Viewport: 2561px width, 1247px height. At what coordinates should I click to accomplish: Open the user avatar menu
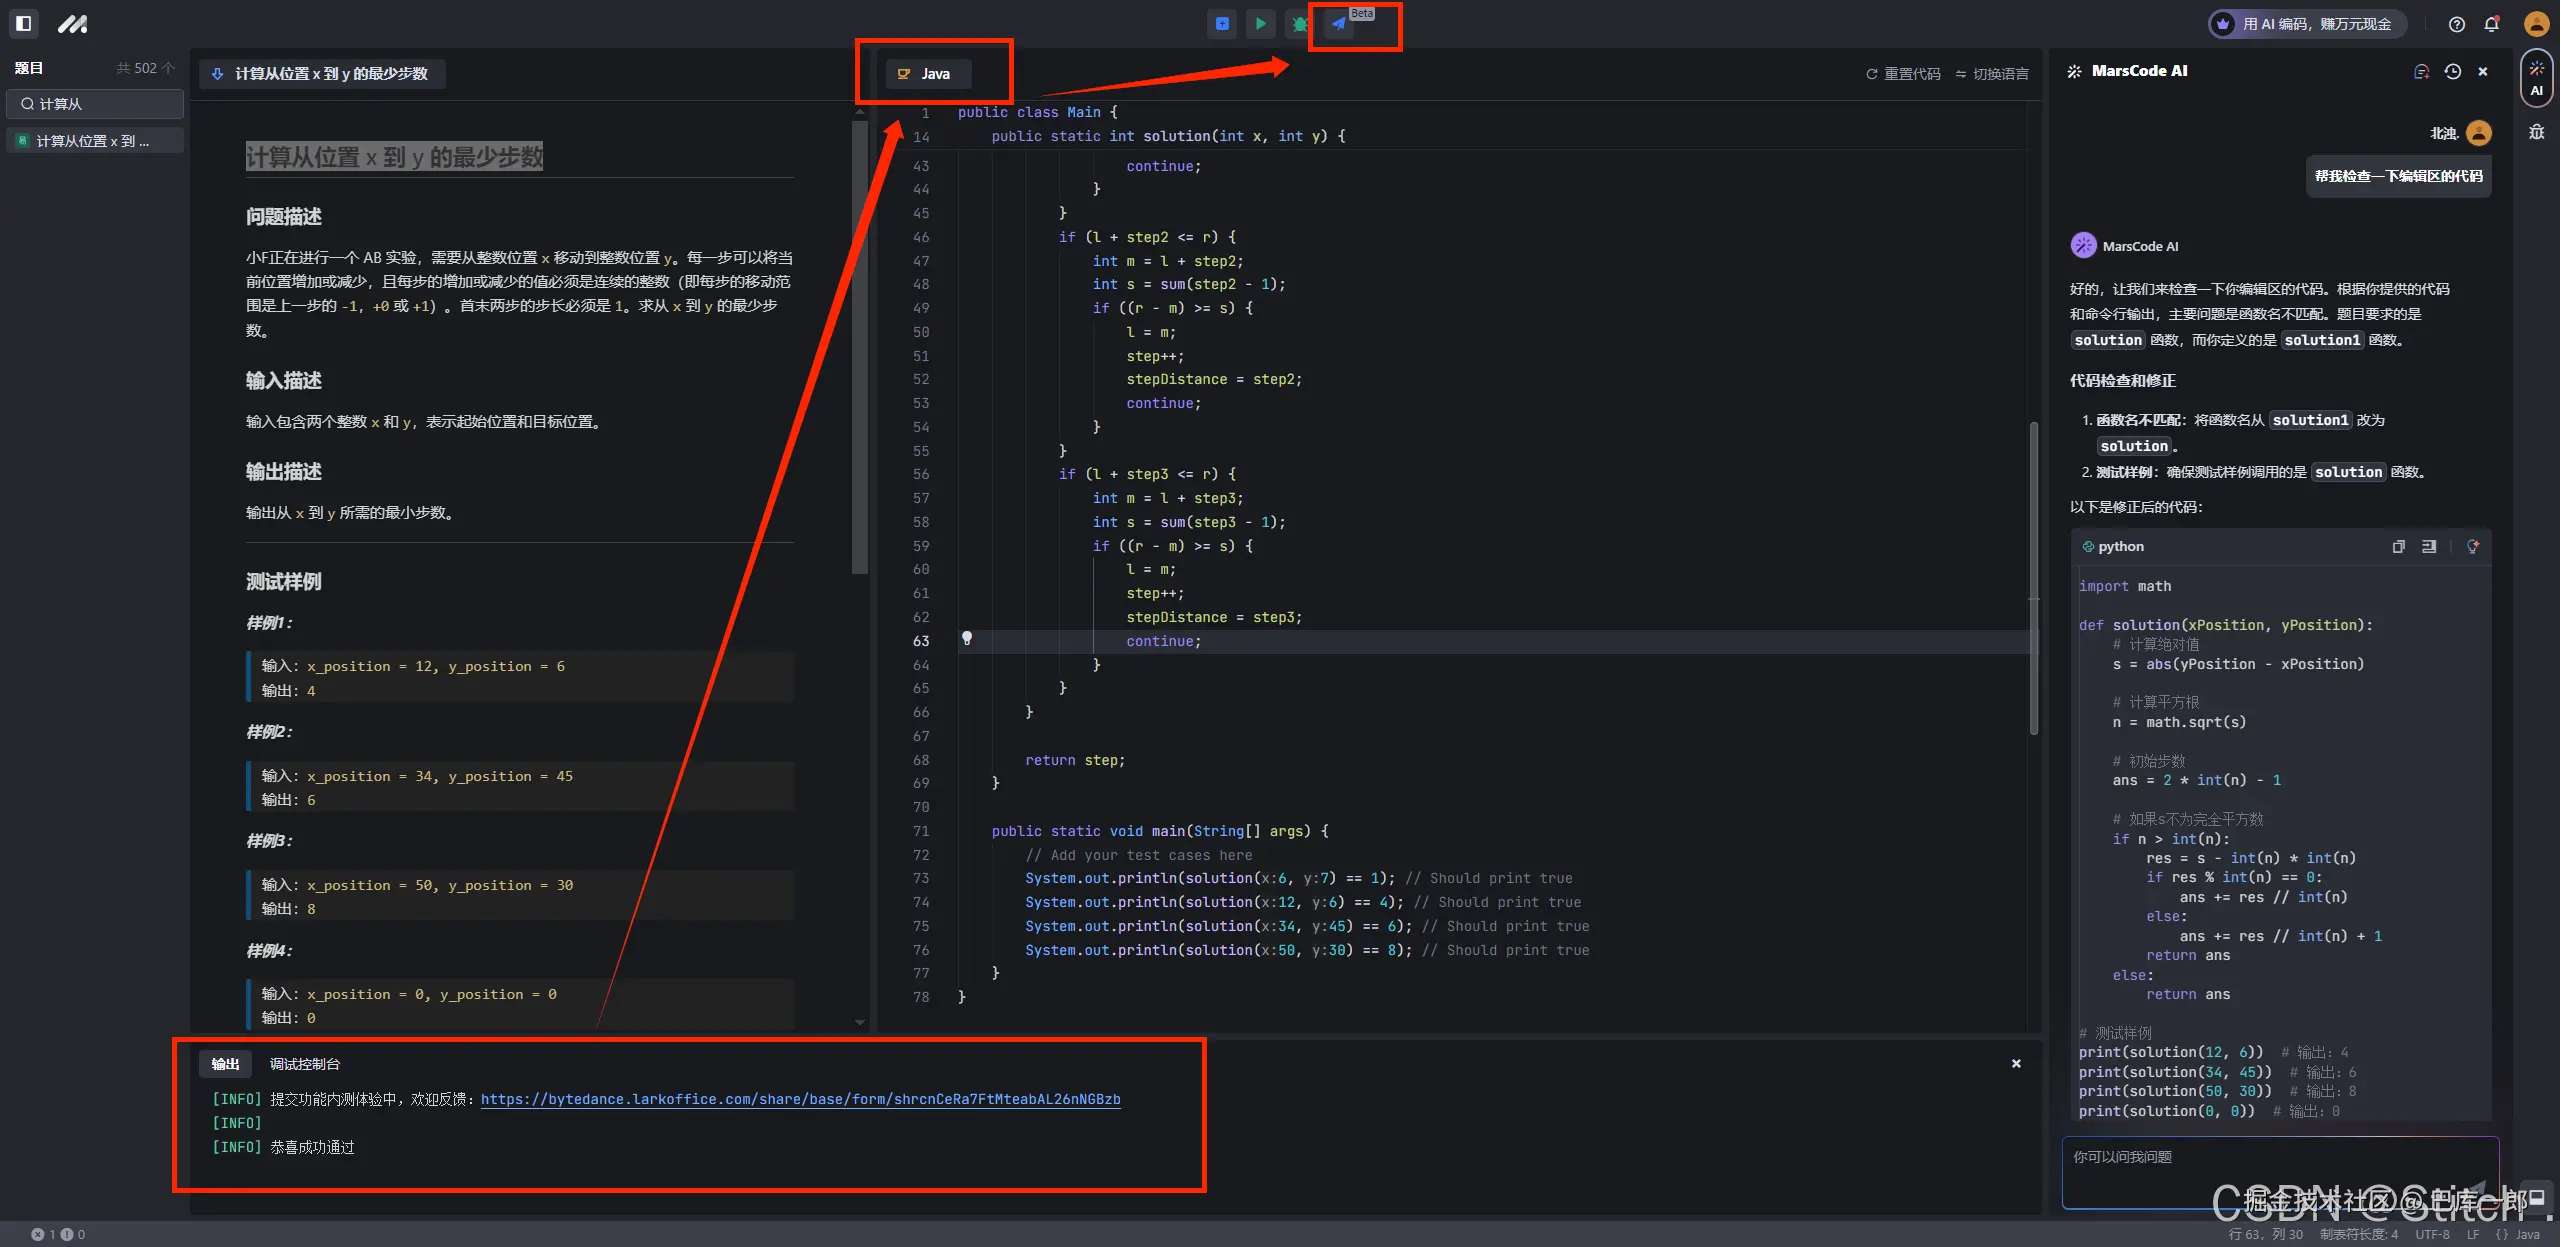[x=2536, y=24]
